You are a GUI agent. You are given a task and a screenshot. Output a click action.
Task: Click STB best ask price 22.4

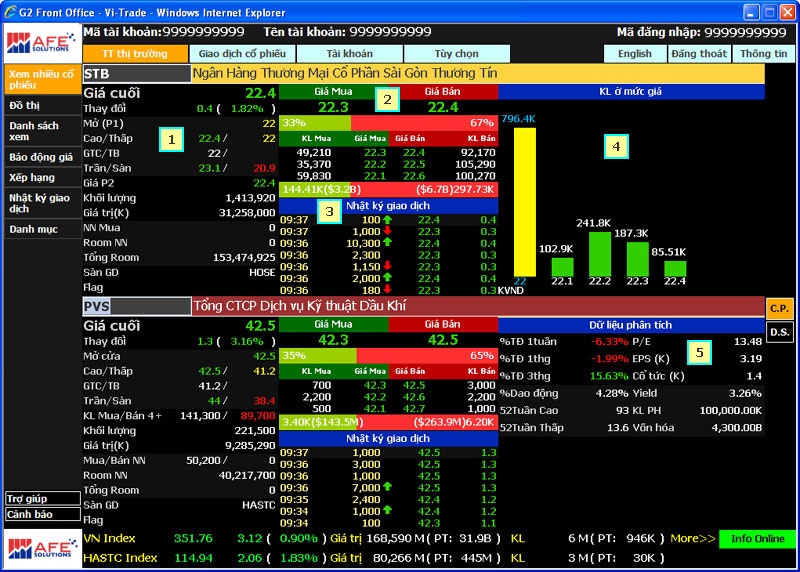click(x=443, y=107)
